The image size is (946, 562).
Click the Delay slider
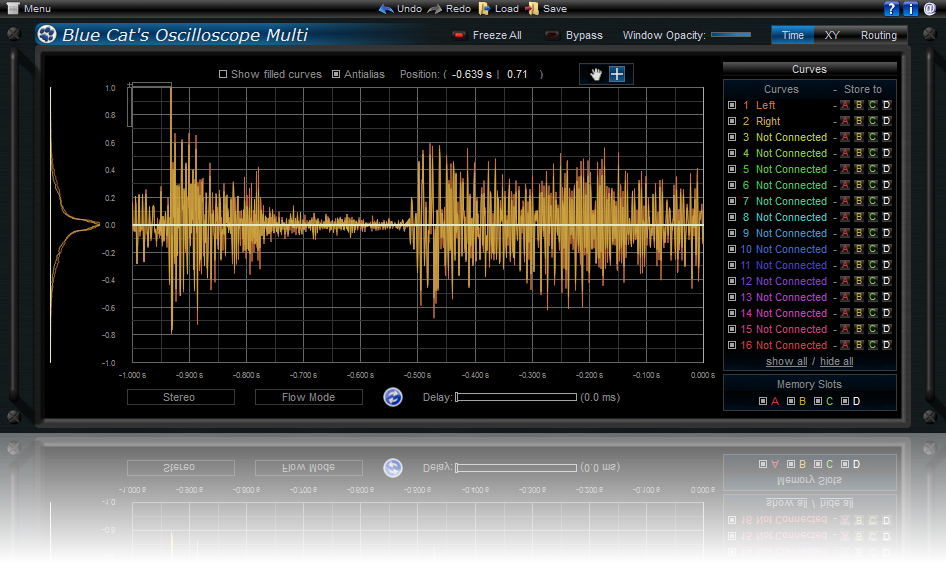pyautogui.click(x=516, y=397)
